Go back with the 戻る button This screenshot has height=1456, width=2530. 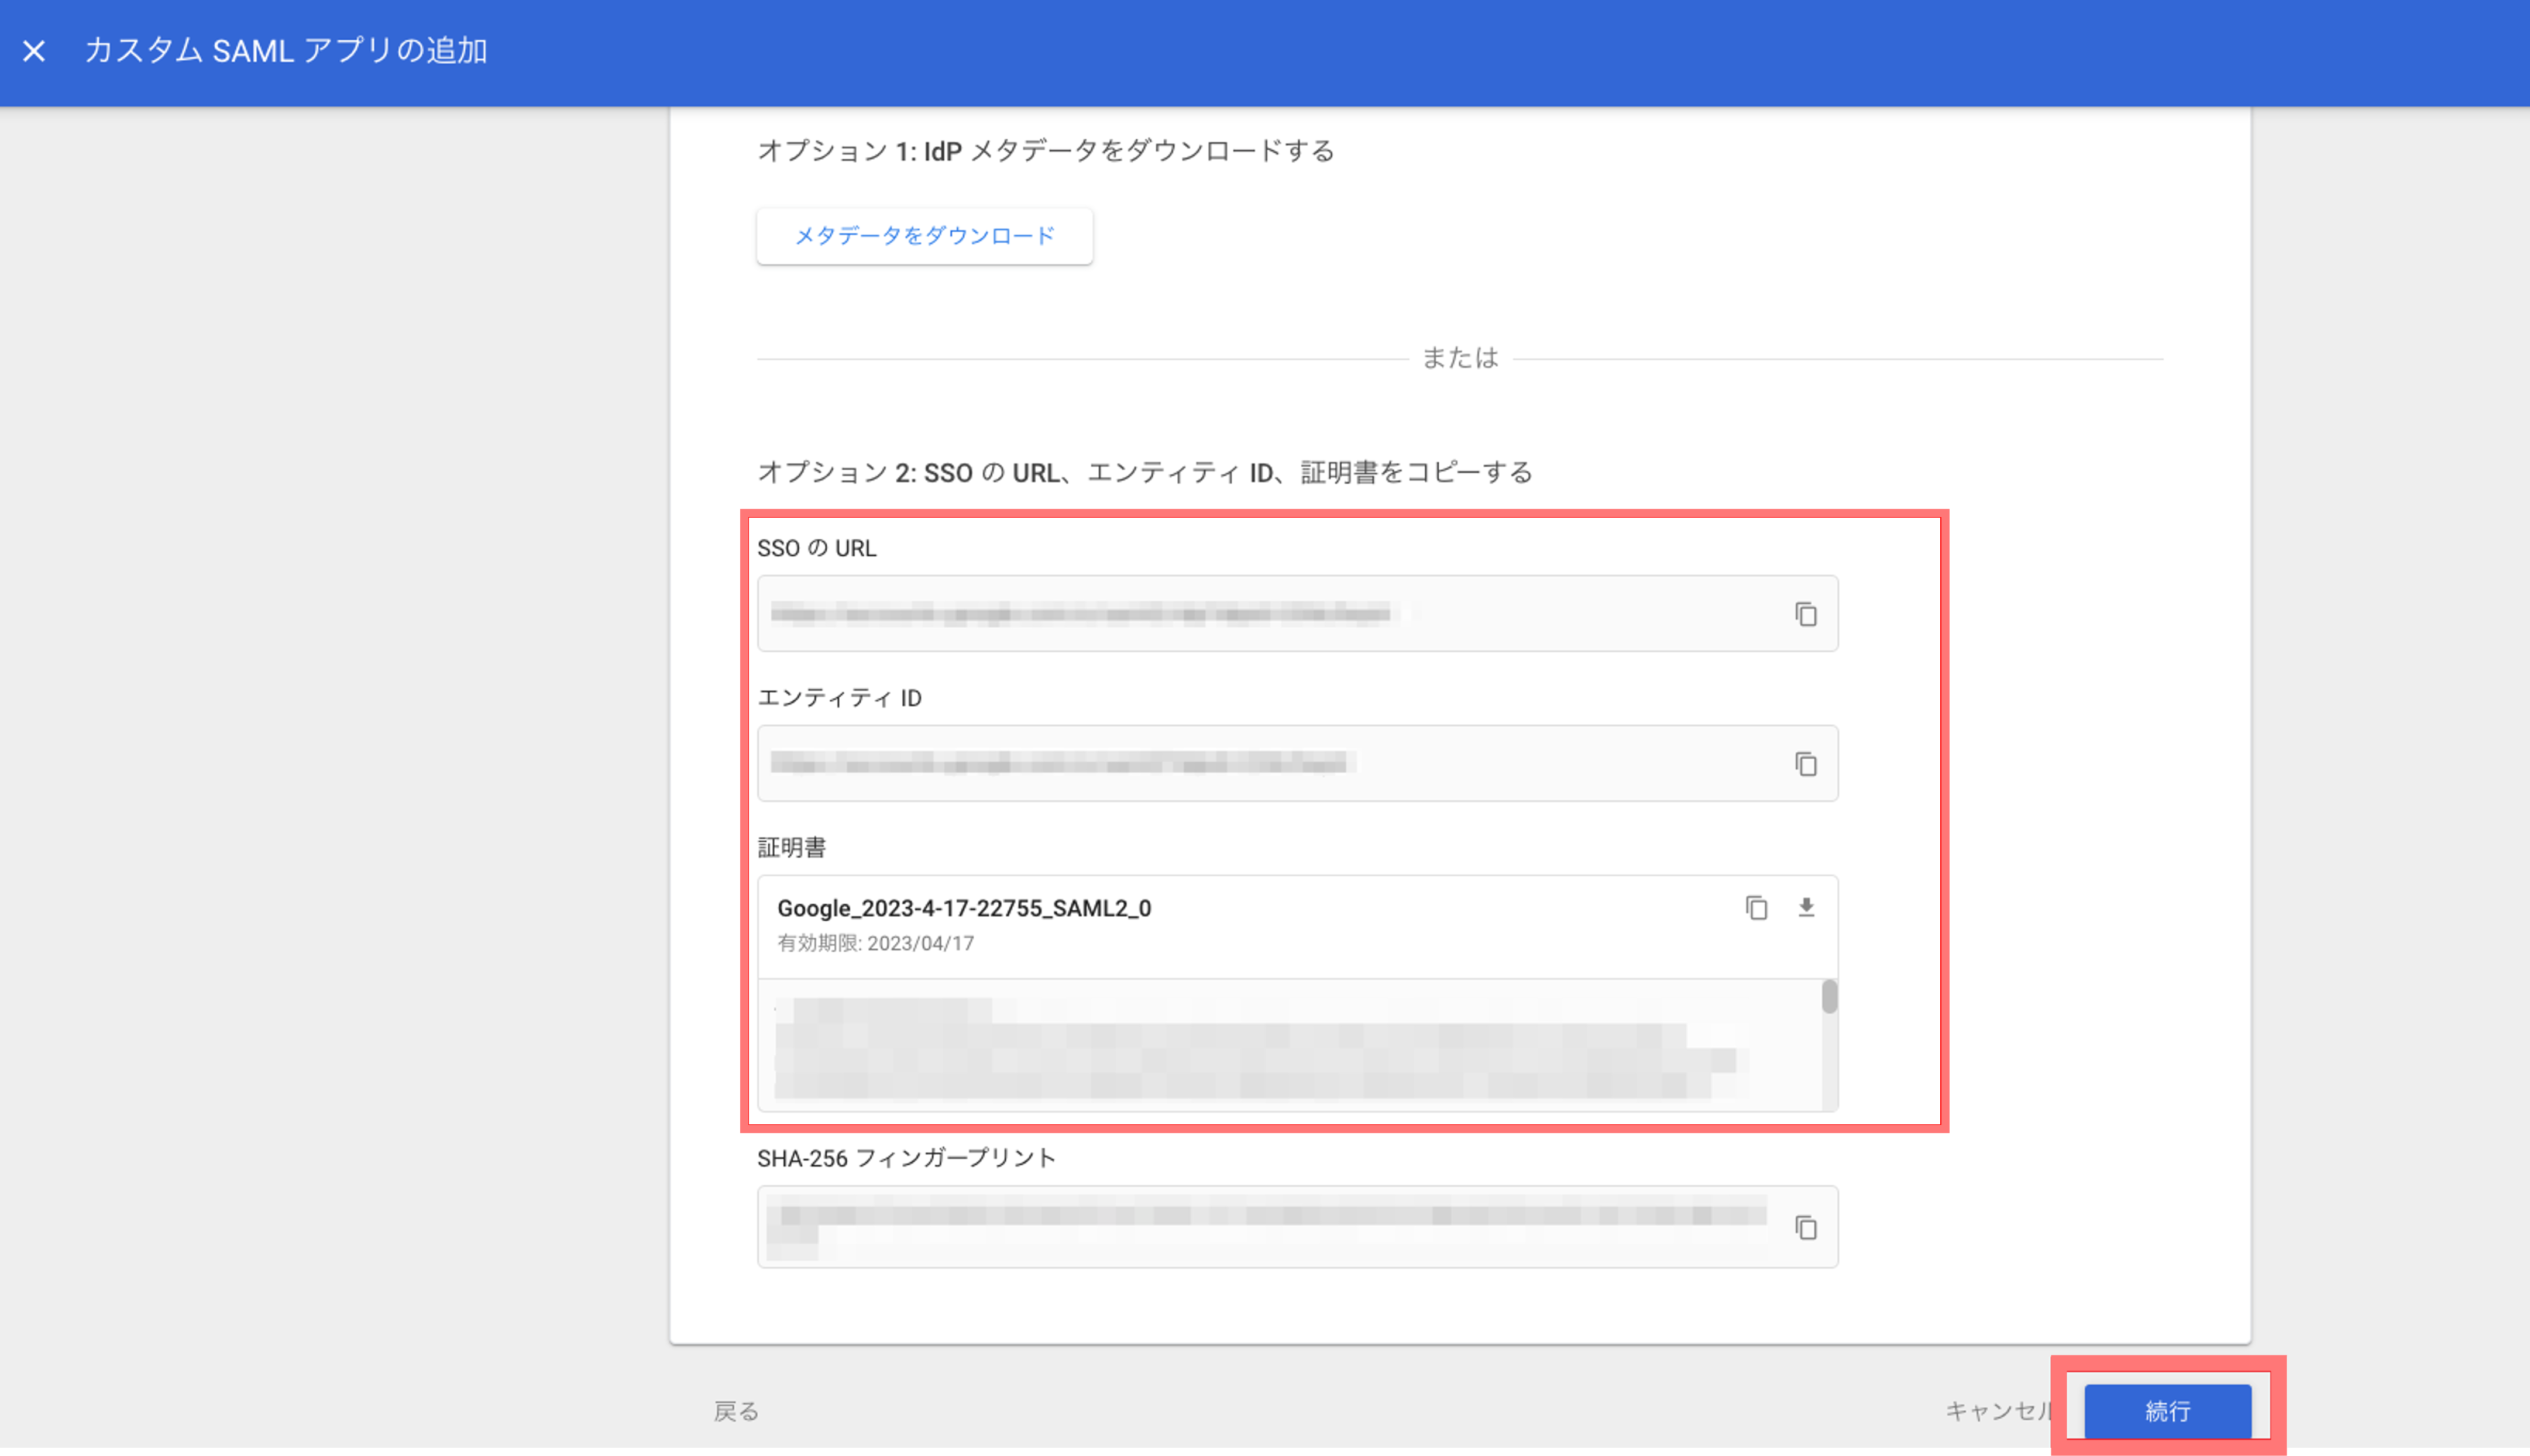(x=736, y=1411)
